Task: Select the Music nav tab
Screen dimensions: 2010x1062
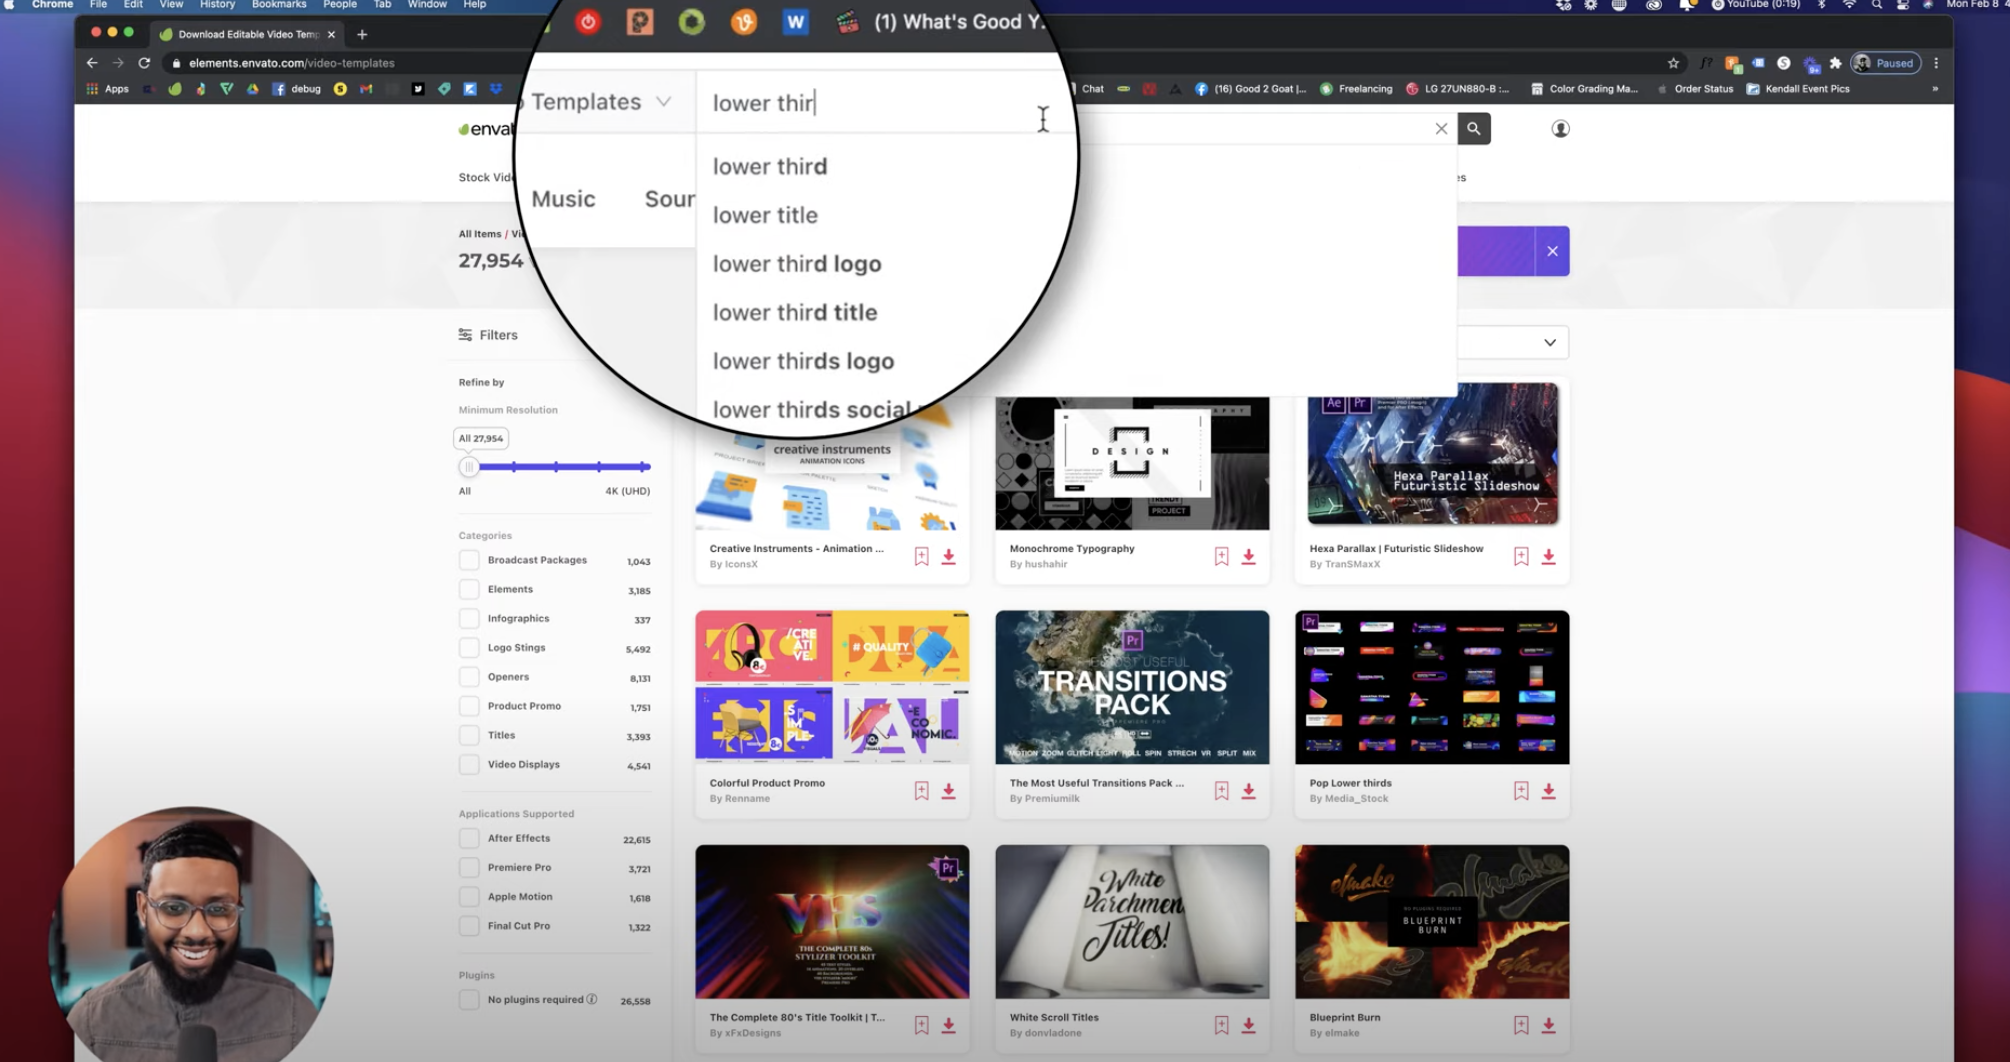Action: (x=563, y=199)
